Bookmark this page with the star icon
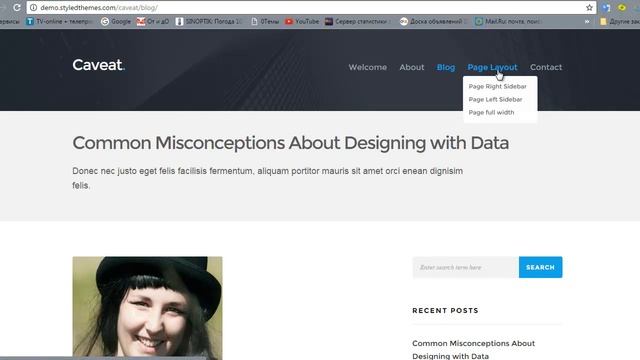 tap(589, 7)
